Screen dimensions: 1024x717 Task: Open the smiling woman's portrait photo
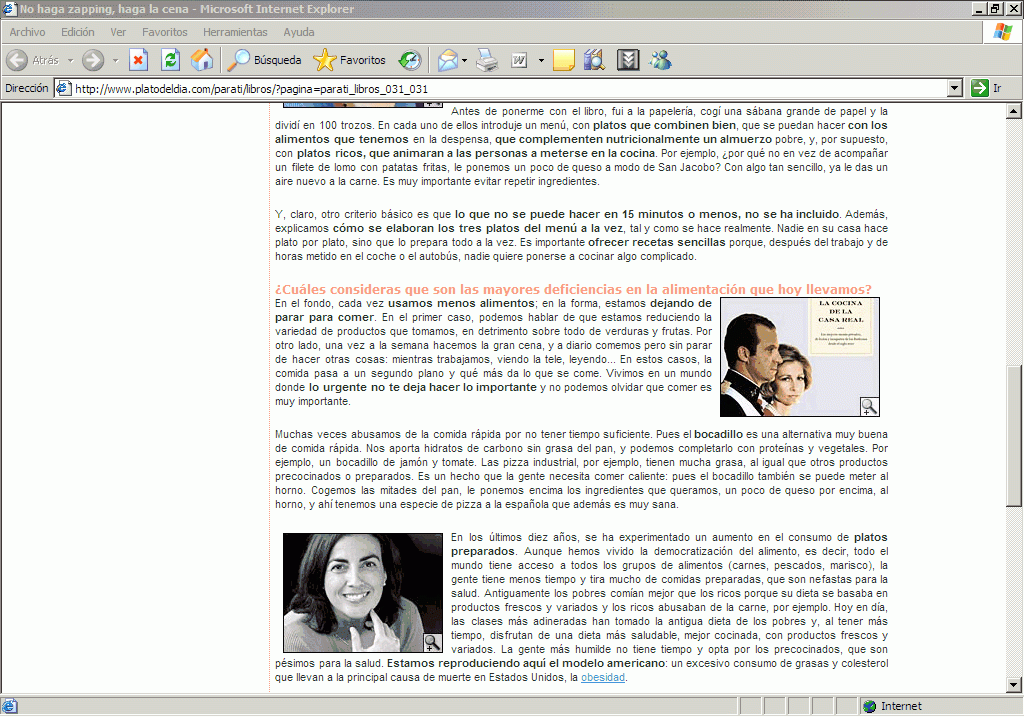(x=362, y=593)
